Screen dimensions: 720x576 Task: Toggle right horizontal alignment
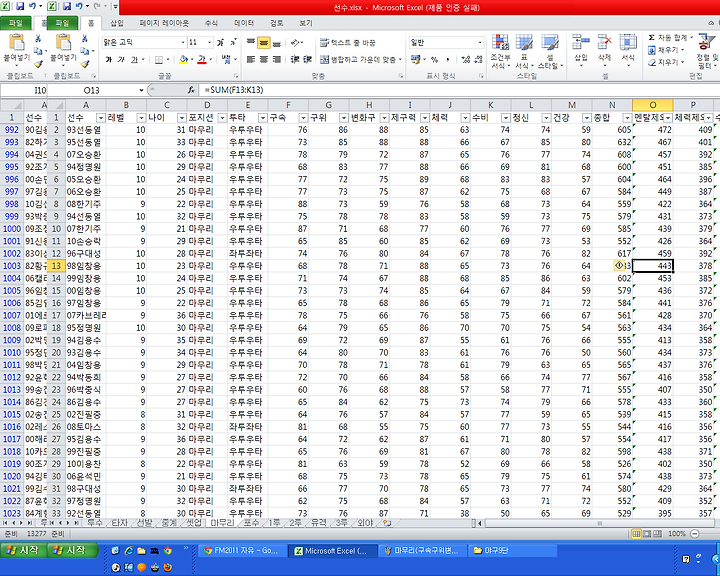[276, 59]
